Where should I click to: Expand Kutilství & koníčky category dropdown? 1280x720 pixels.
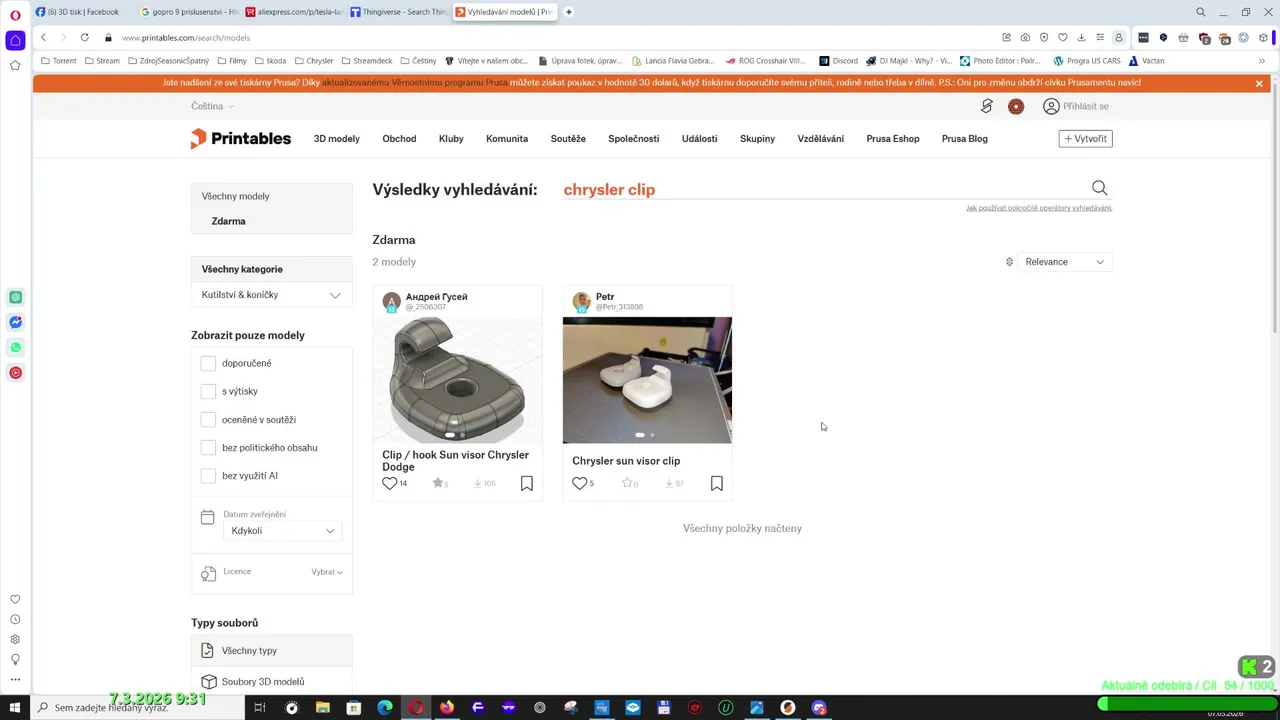(272, 295)
